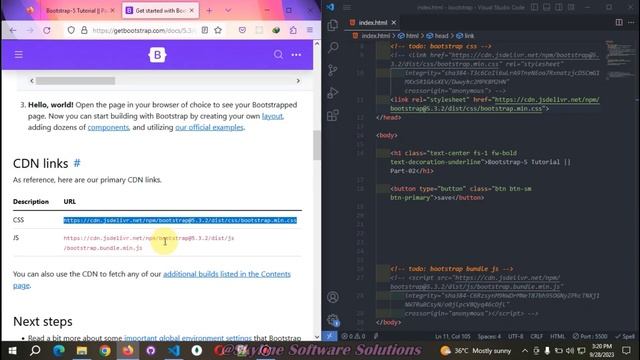Image resolution: width=640 pixels, height=360 pixels.
Task: Open additional builds listed in the Contents link
Action: 227,274
